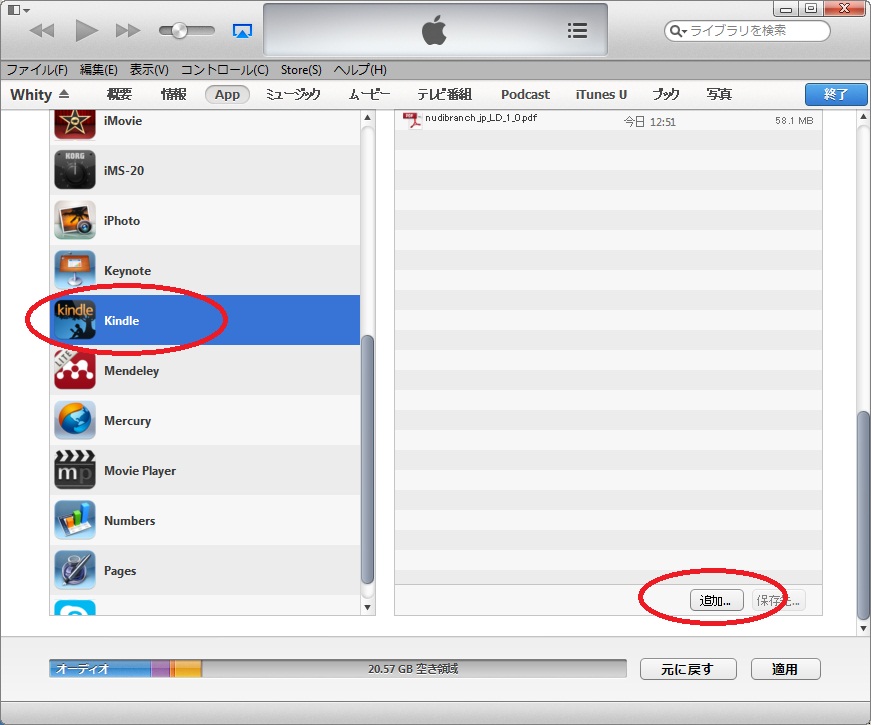The width and height of the screenshot is (871, 725).
Task: Click the Mendeley label in app list
Action: click(131, 371)
